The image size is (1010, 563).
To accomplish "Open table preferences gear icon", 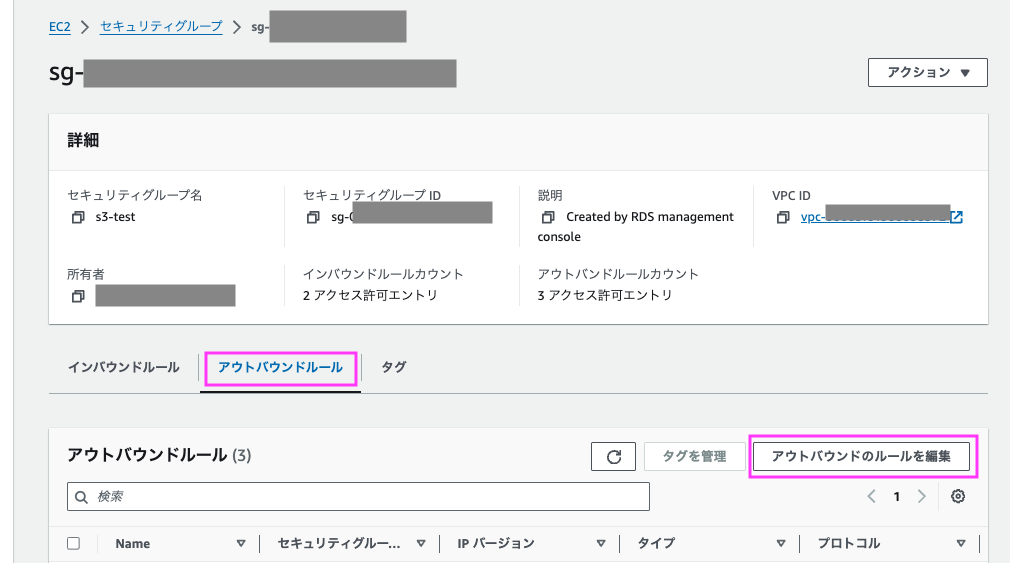I will pyautogui.click(x=958, y=496).
